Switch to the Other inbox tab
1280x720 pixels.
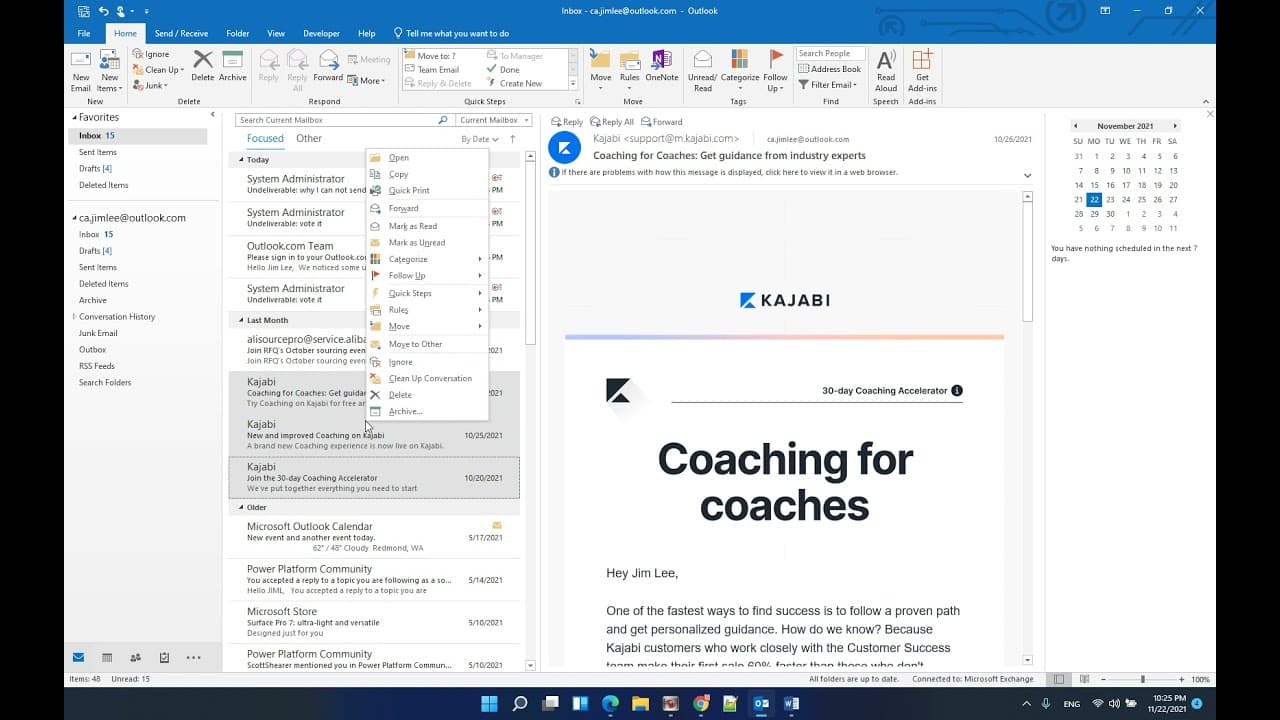pos(309,139)
